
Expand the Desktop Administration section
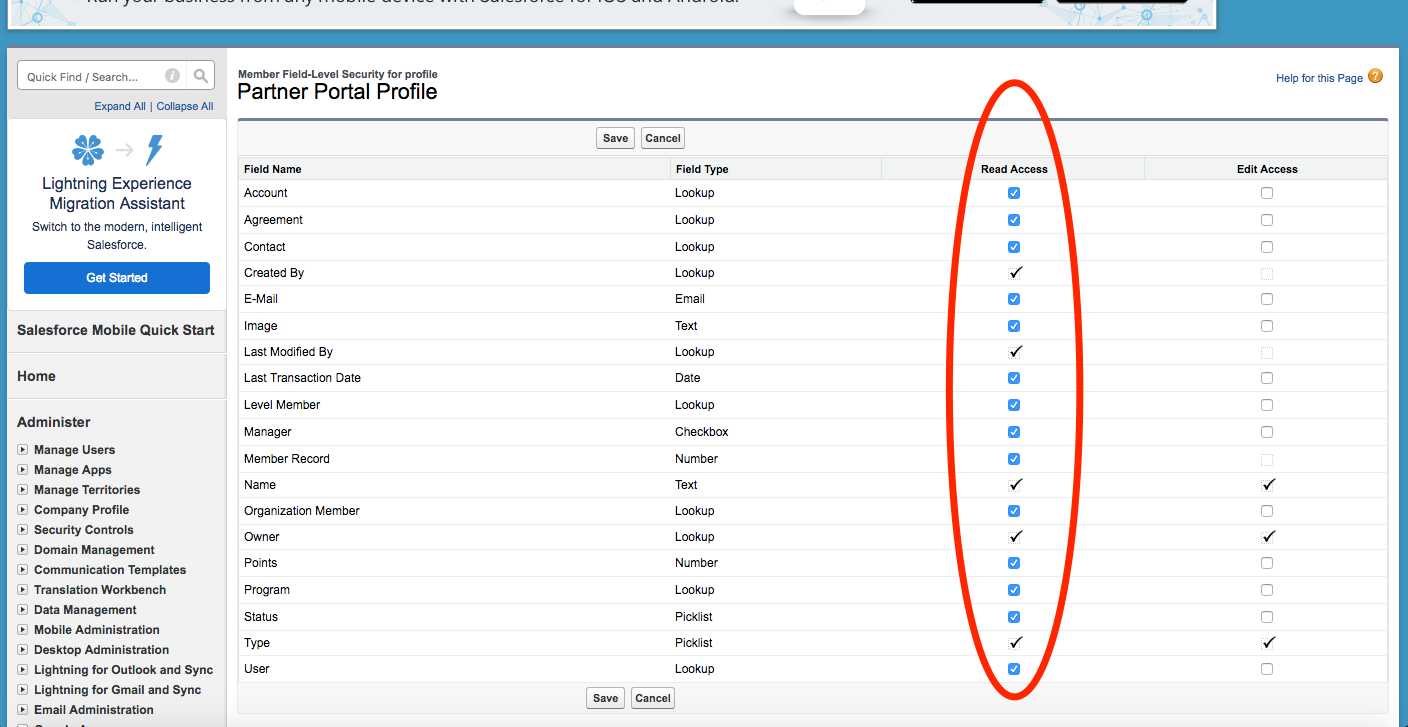click(23, 650)
